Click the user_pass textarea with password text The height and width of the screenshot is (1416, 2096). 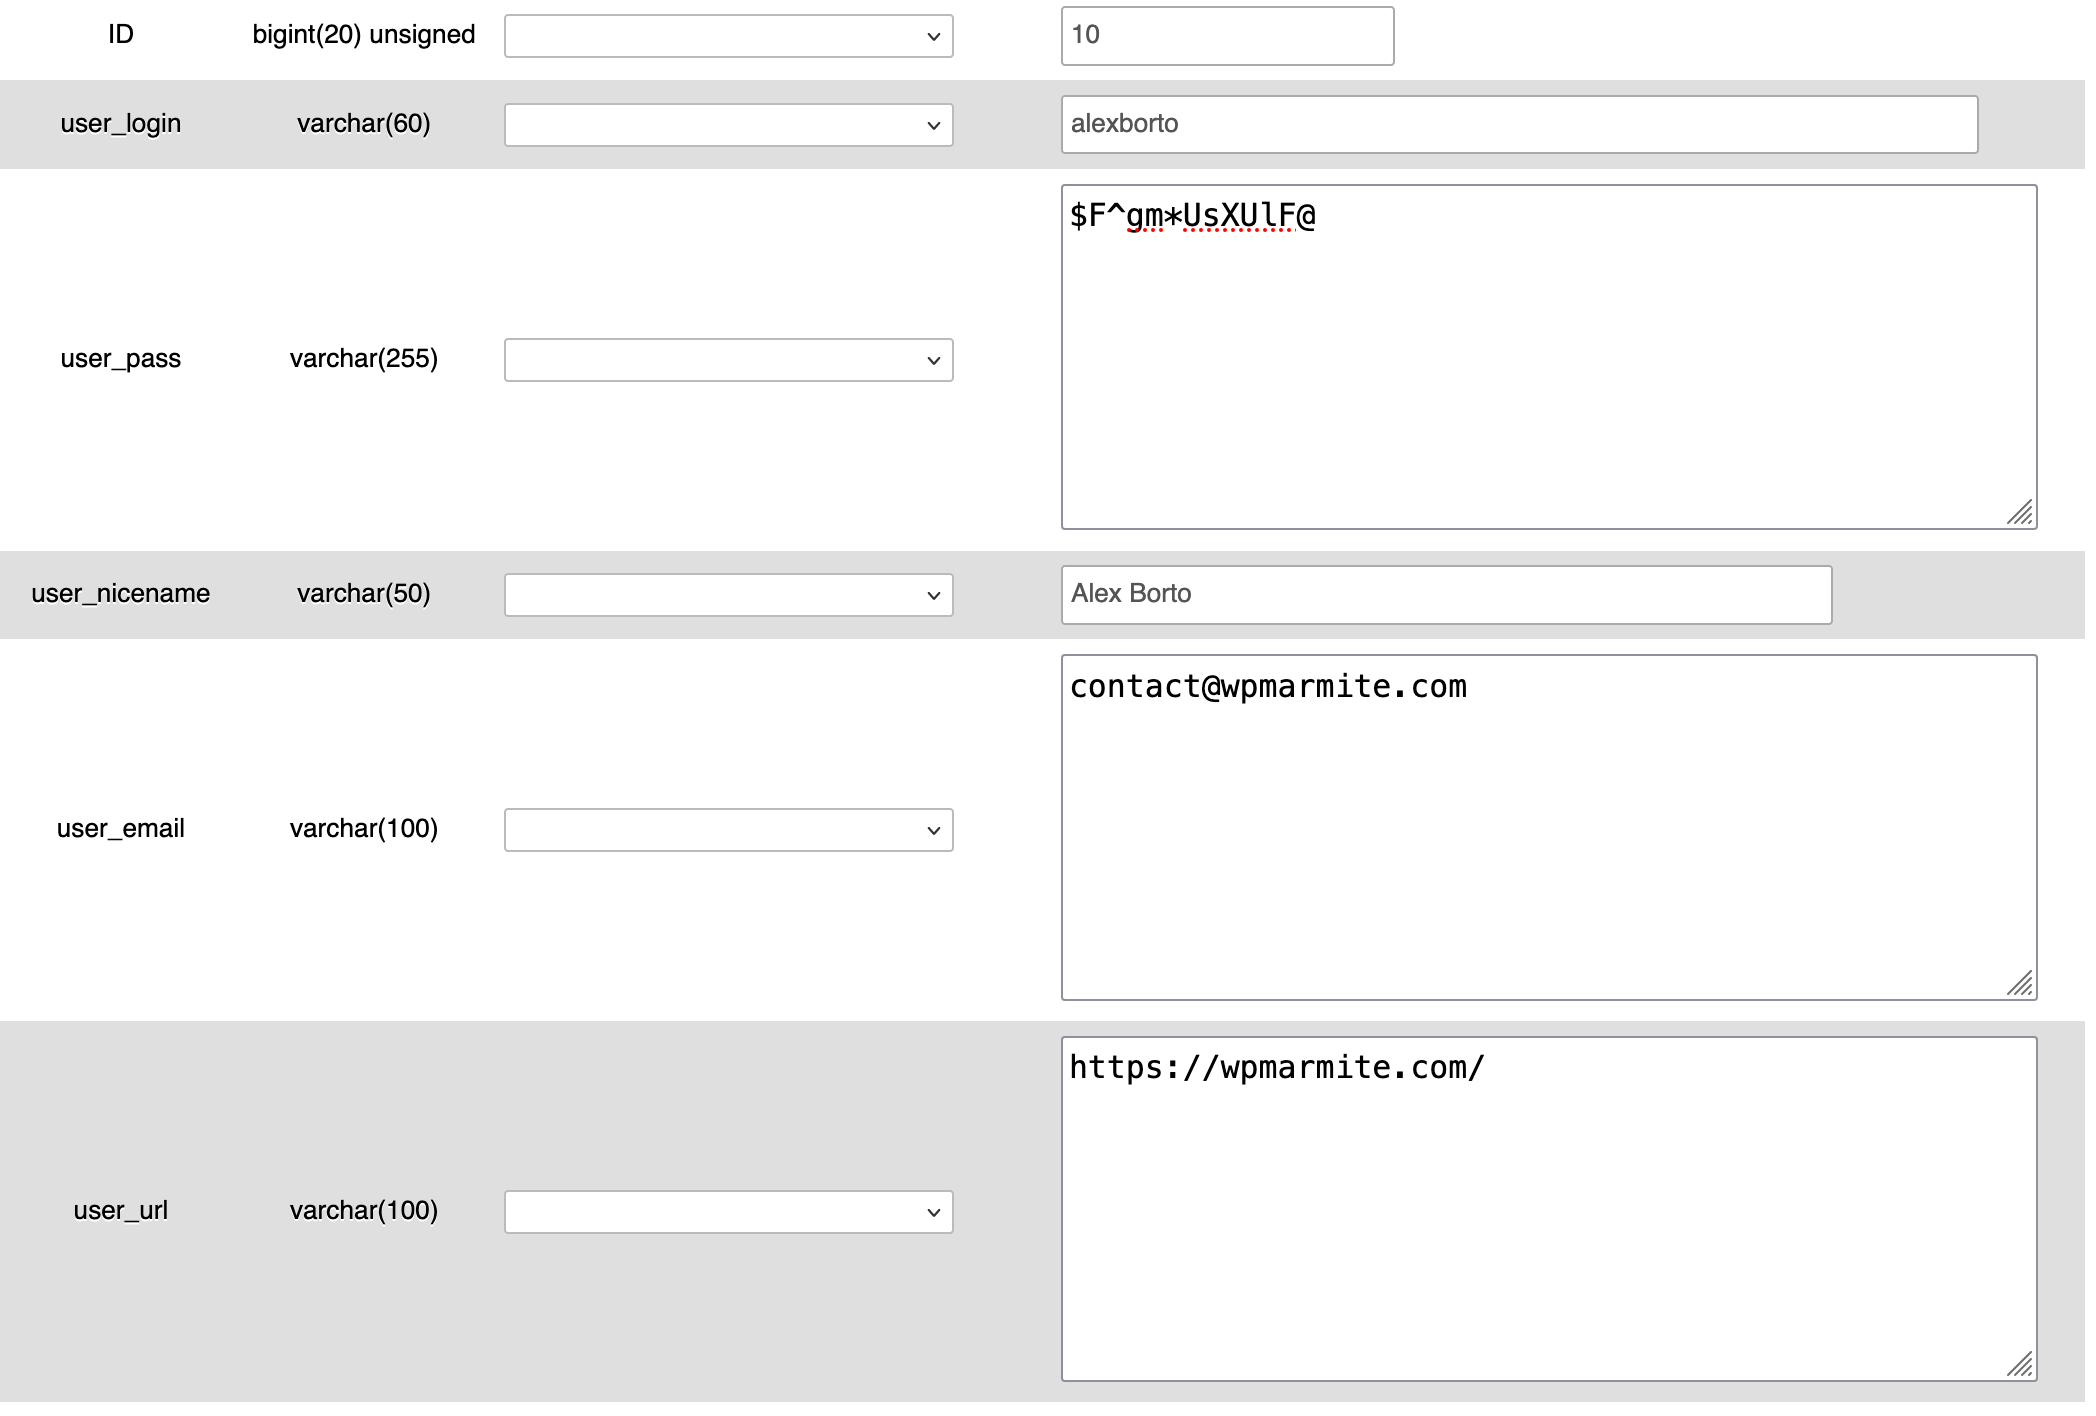click(x=1549, y=357)
